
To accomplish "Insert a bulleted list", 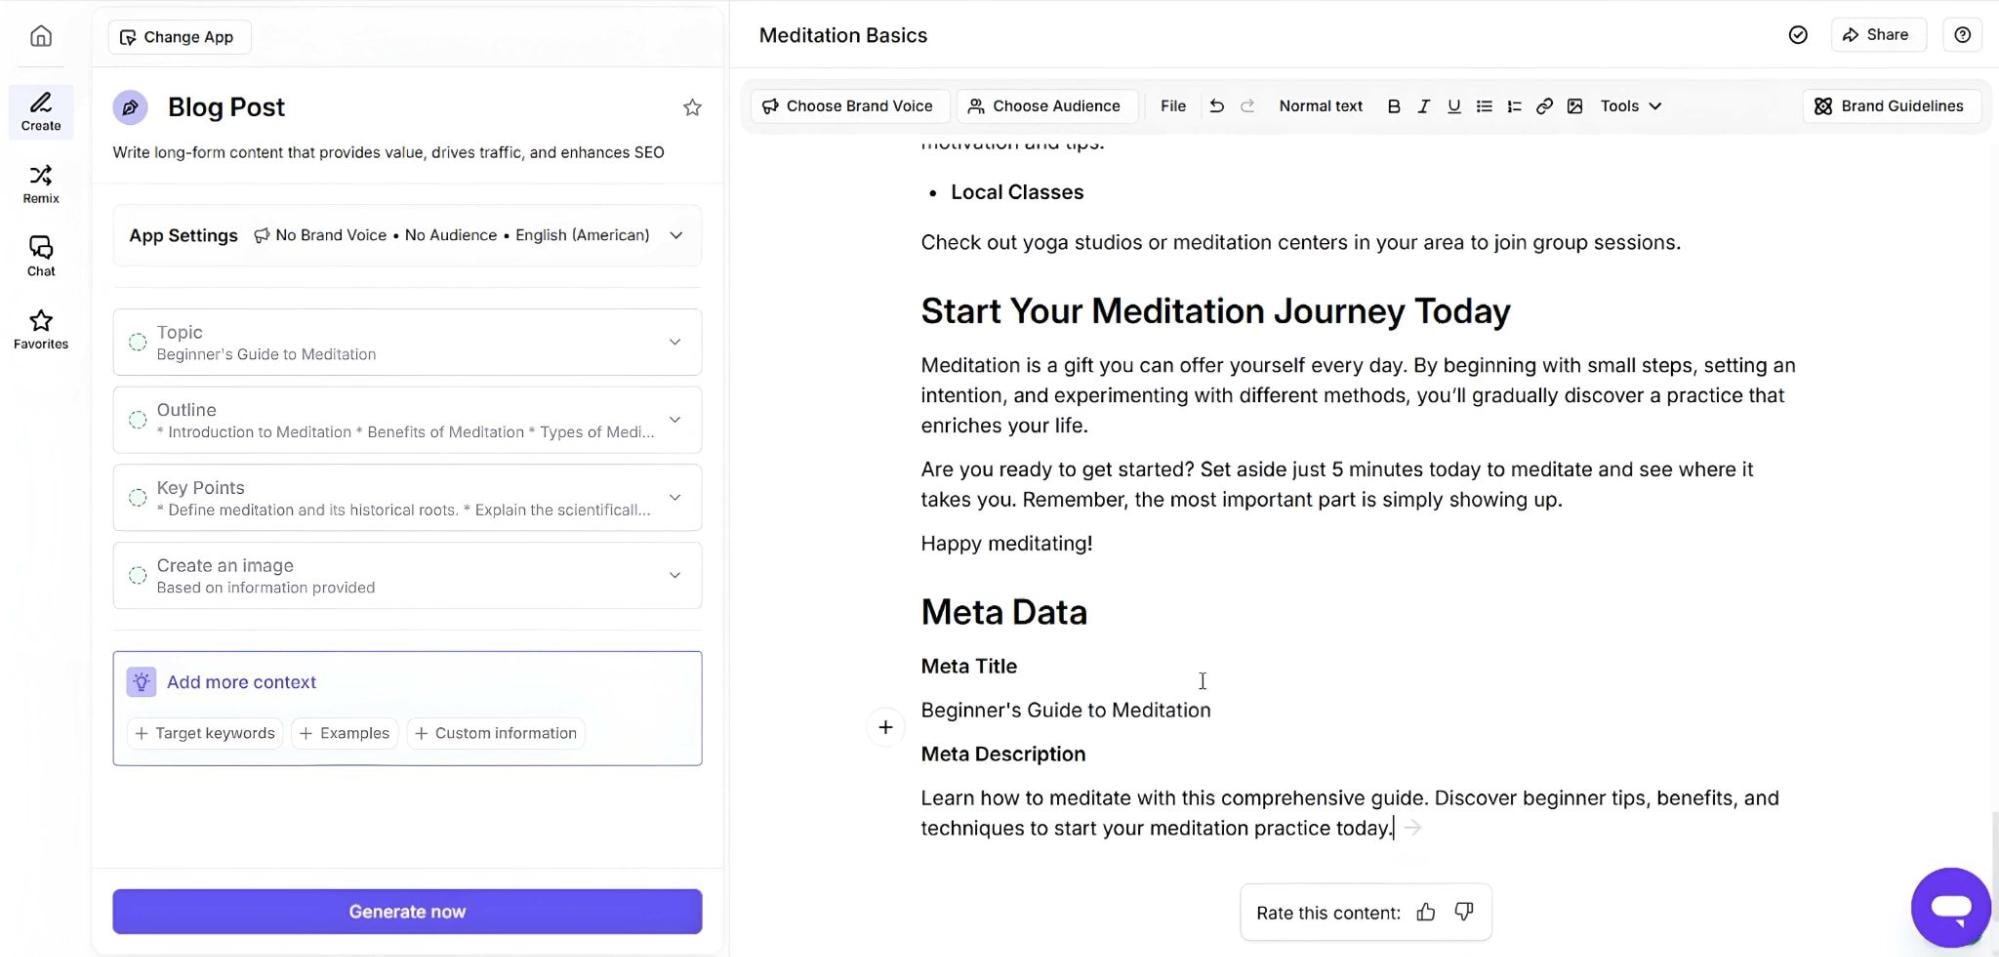I will pyautogui.click(x=1484, y=106).
